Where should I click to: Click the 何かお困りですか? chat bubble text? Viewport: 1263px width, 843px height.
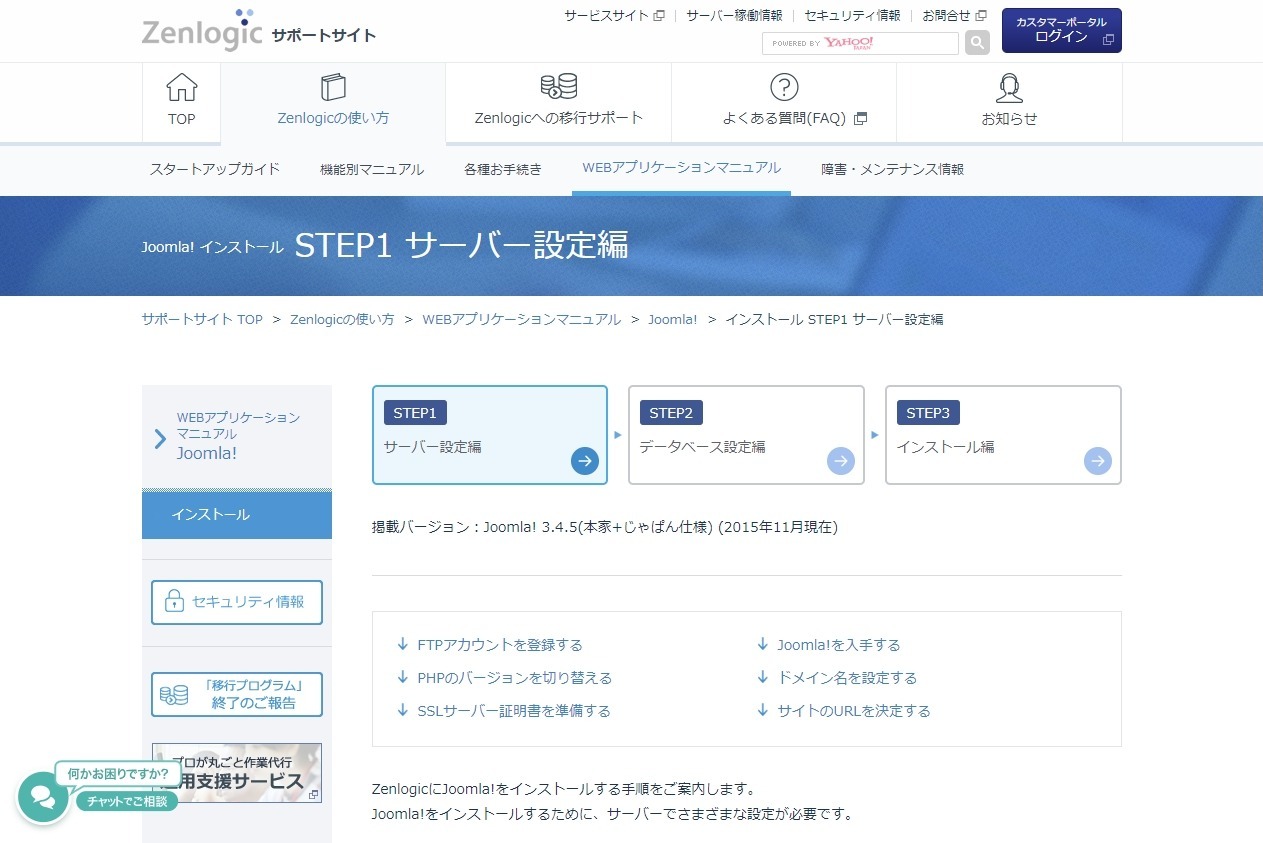pyautogui.click(x=119, y=773)
